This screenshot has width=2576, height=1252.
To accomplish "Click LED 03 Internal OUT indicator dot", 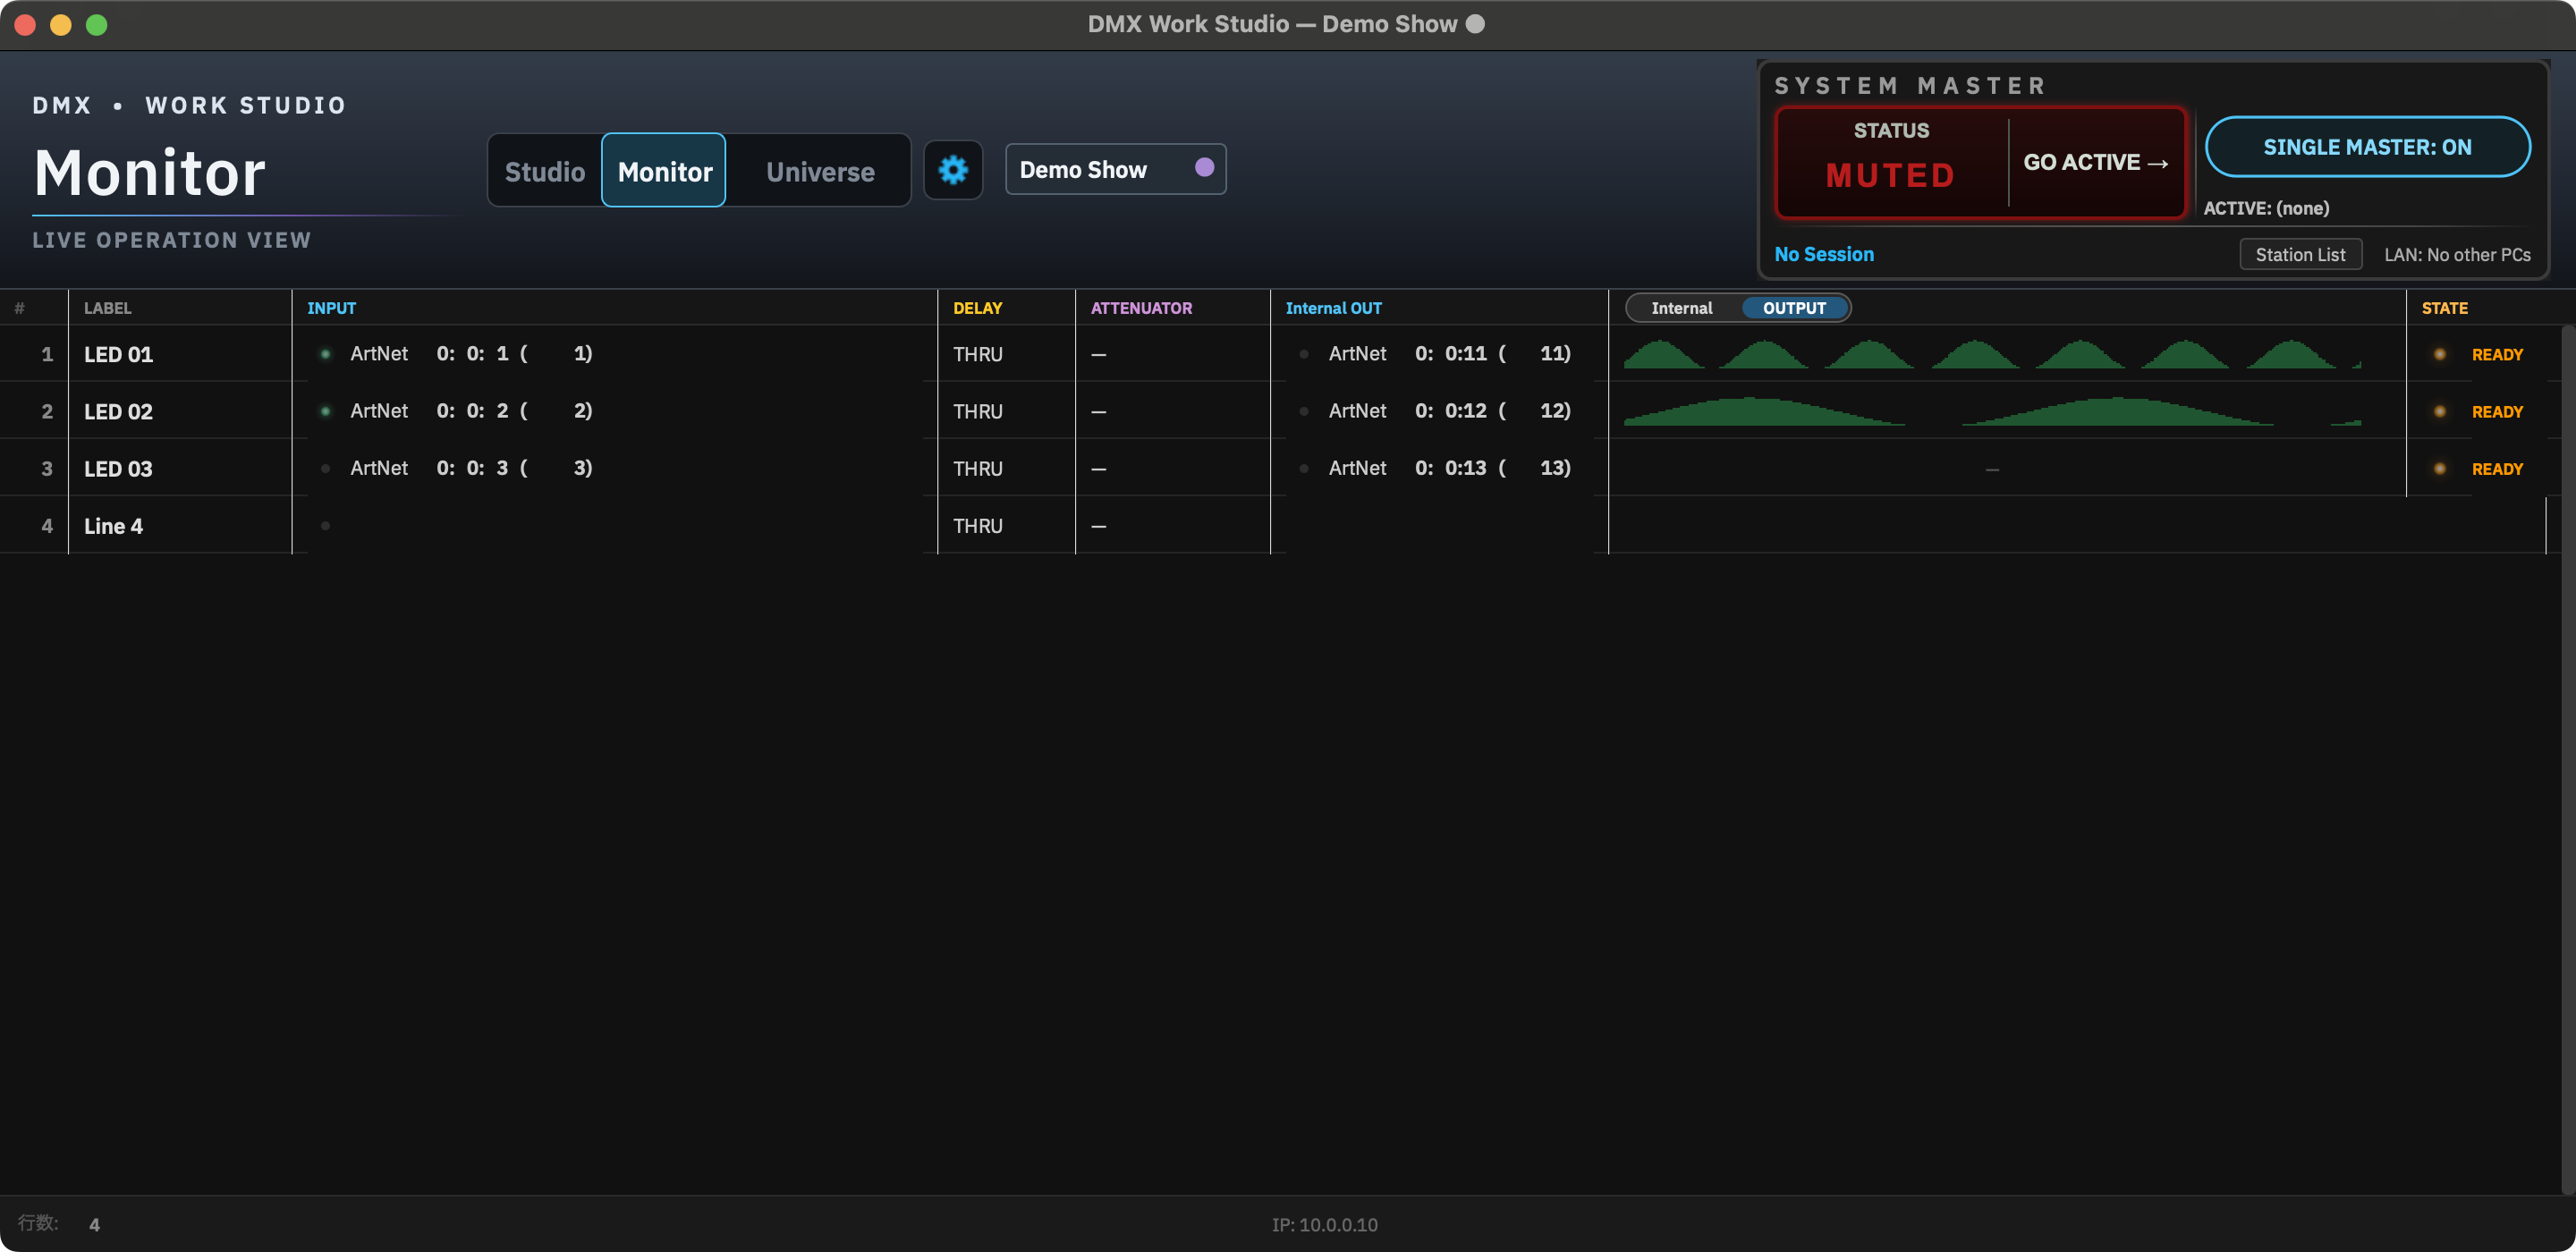I will click(1303, 468).
